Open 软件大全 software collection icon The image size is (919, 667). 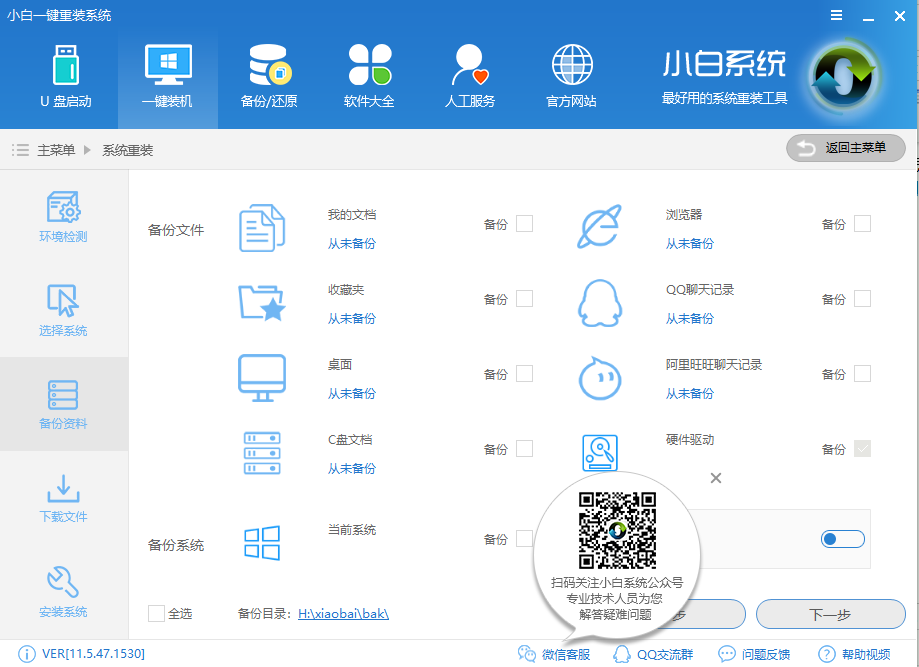369,66
